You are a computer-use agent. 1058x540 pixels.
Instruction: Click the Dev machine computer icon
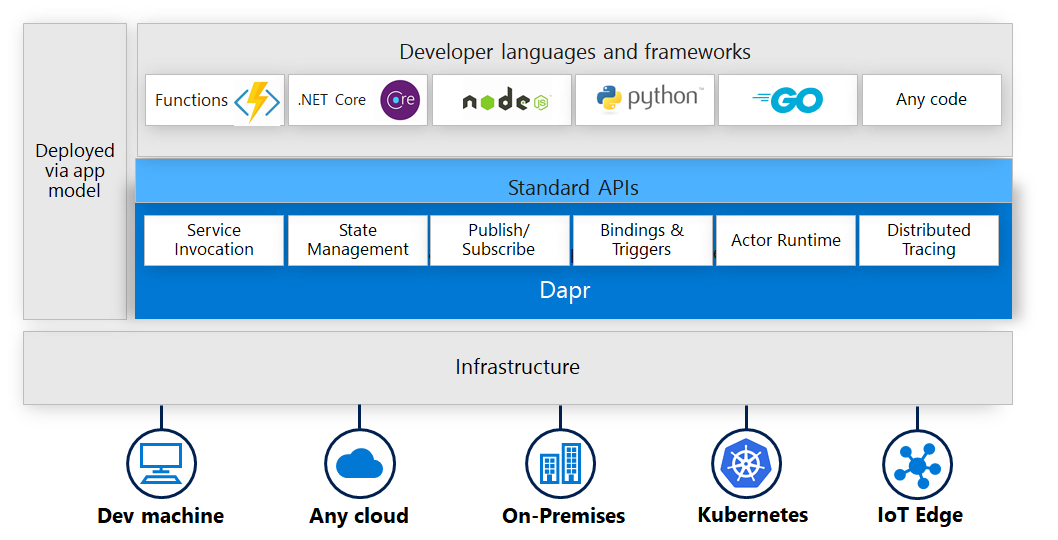pyautogui.click(x=161, y=463)
